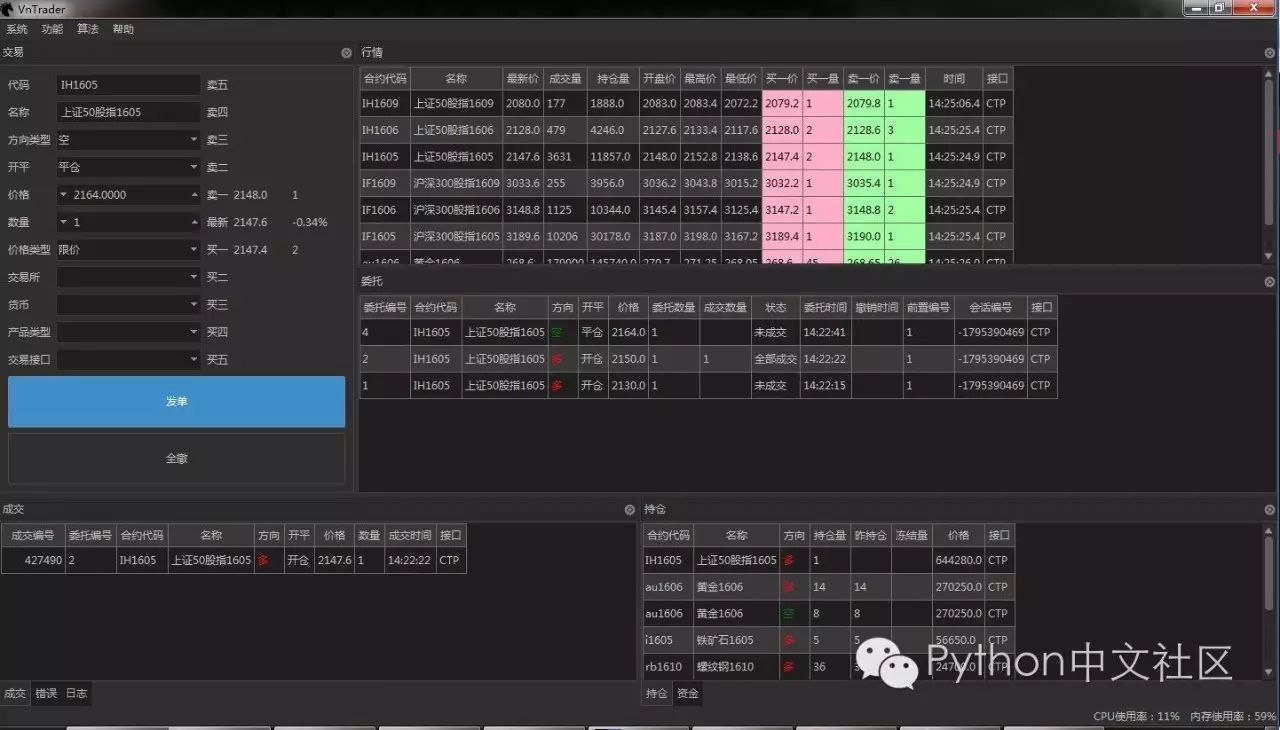1280x730 pixels.
Task: Click the 代码 input field
Action: (x=128, y=85)
